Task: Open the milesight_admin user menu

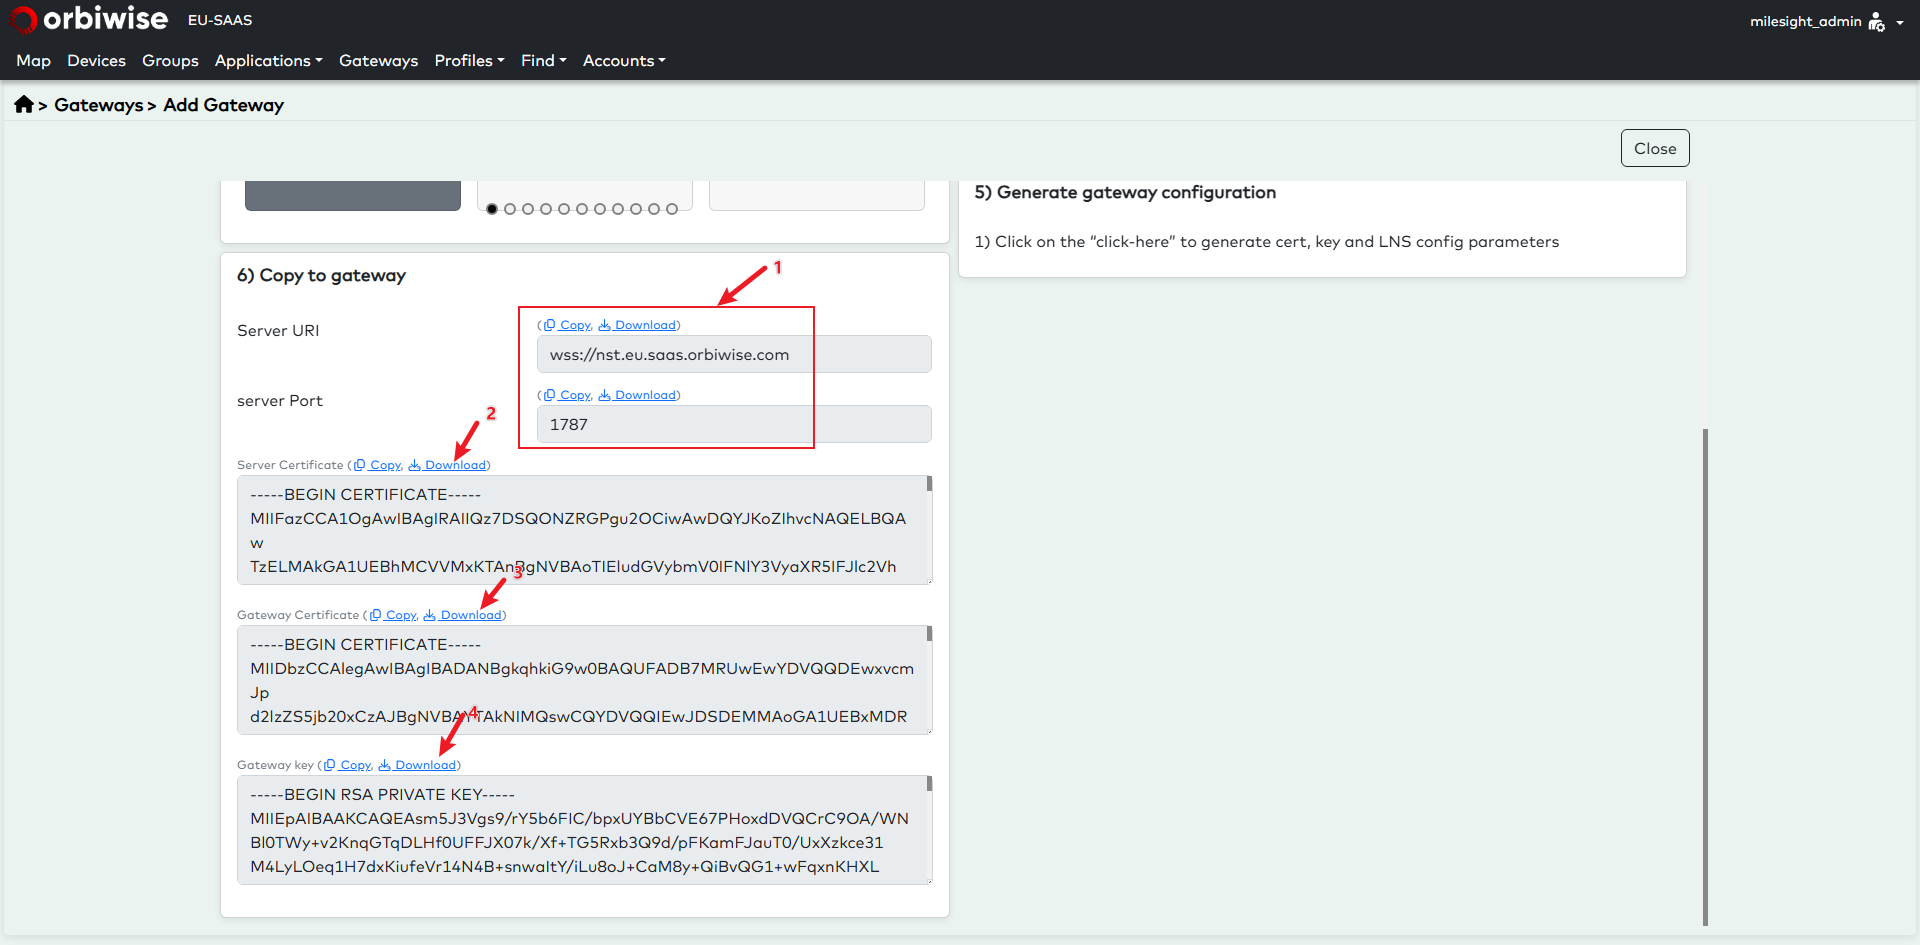Action: 1826,21
